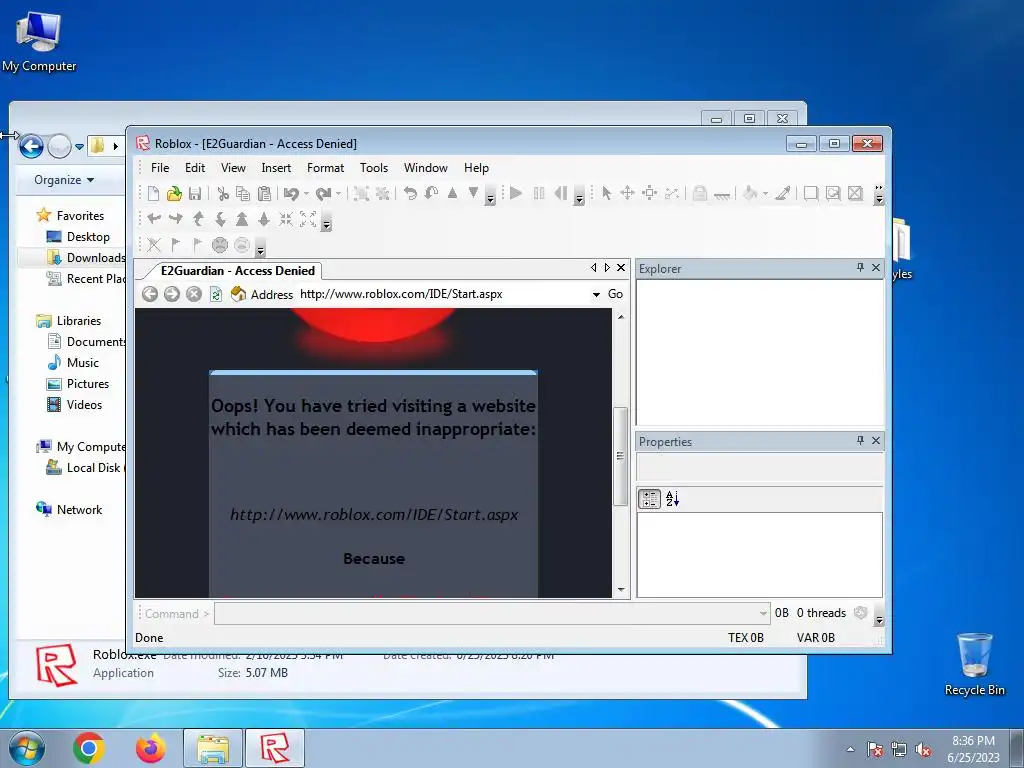Open the Undo history dropdown arrow
The height and width of the screenshot is (768, 1024).
pyautogui.click(x=306, y=193)
